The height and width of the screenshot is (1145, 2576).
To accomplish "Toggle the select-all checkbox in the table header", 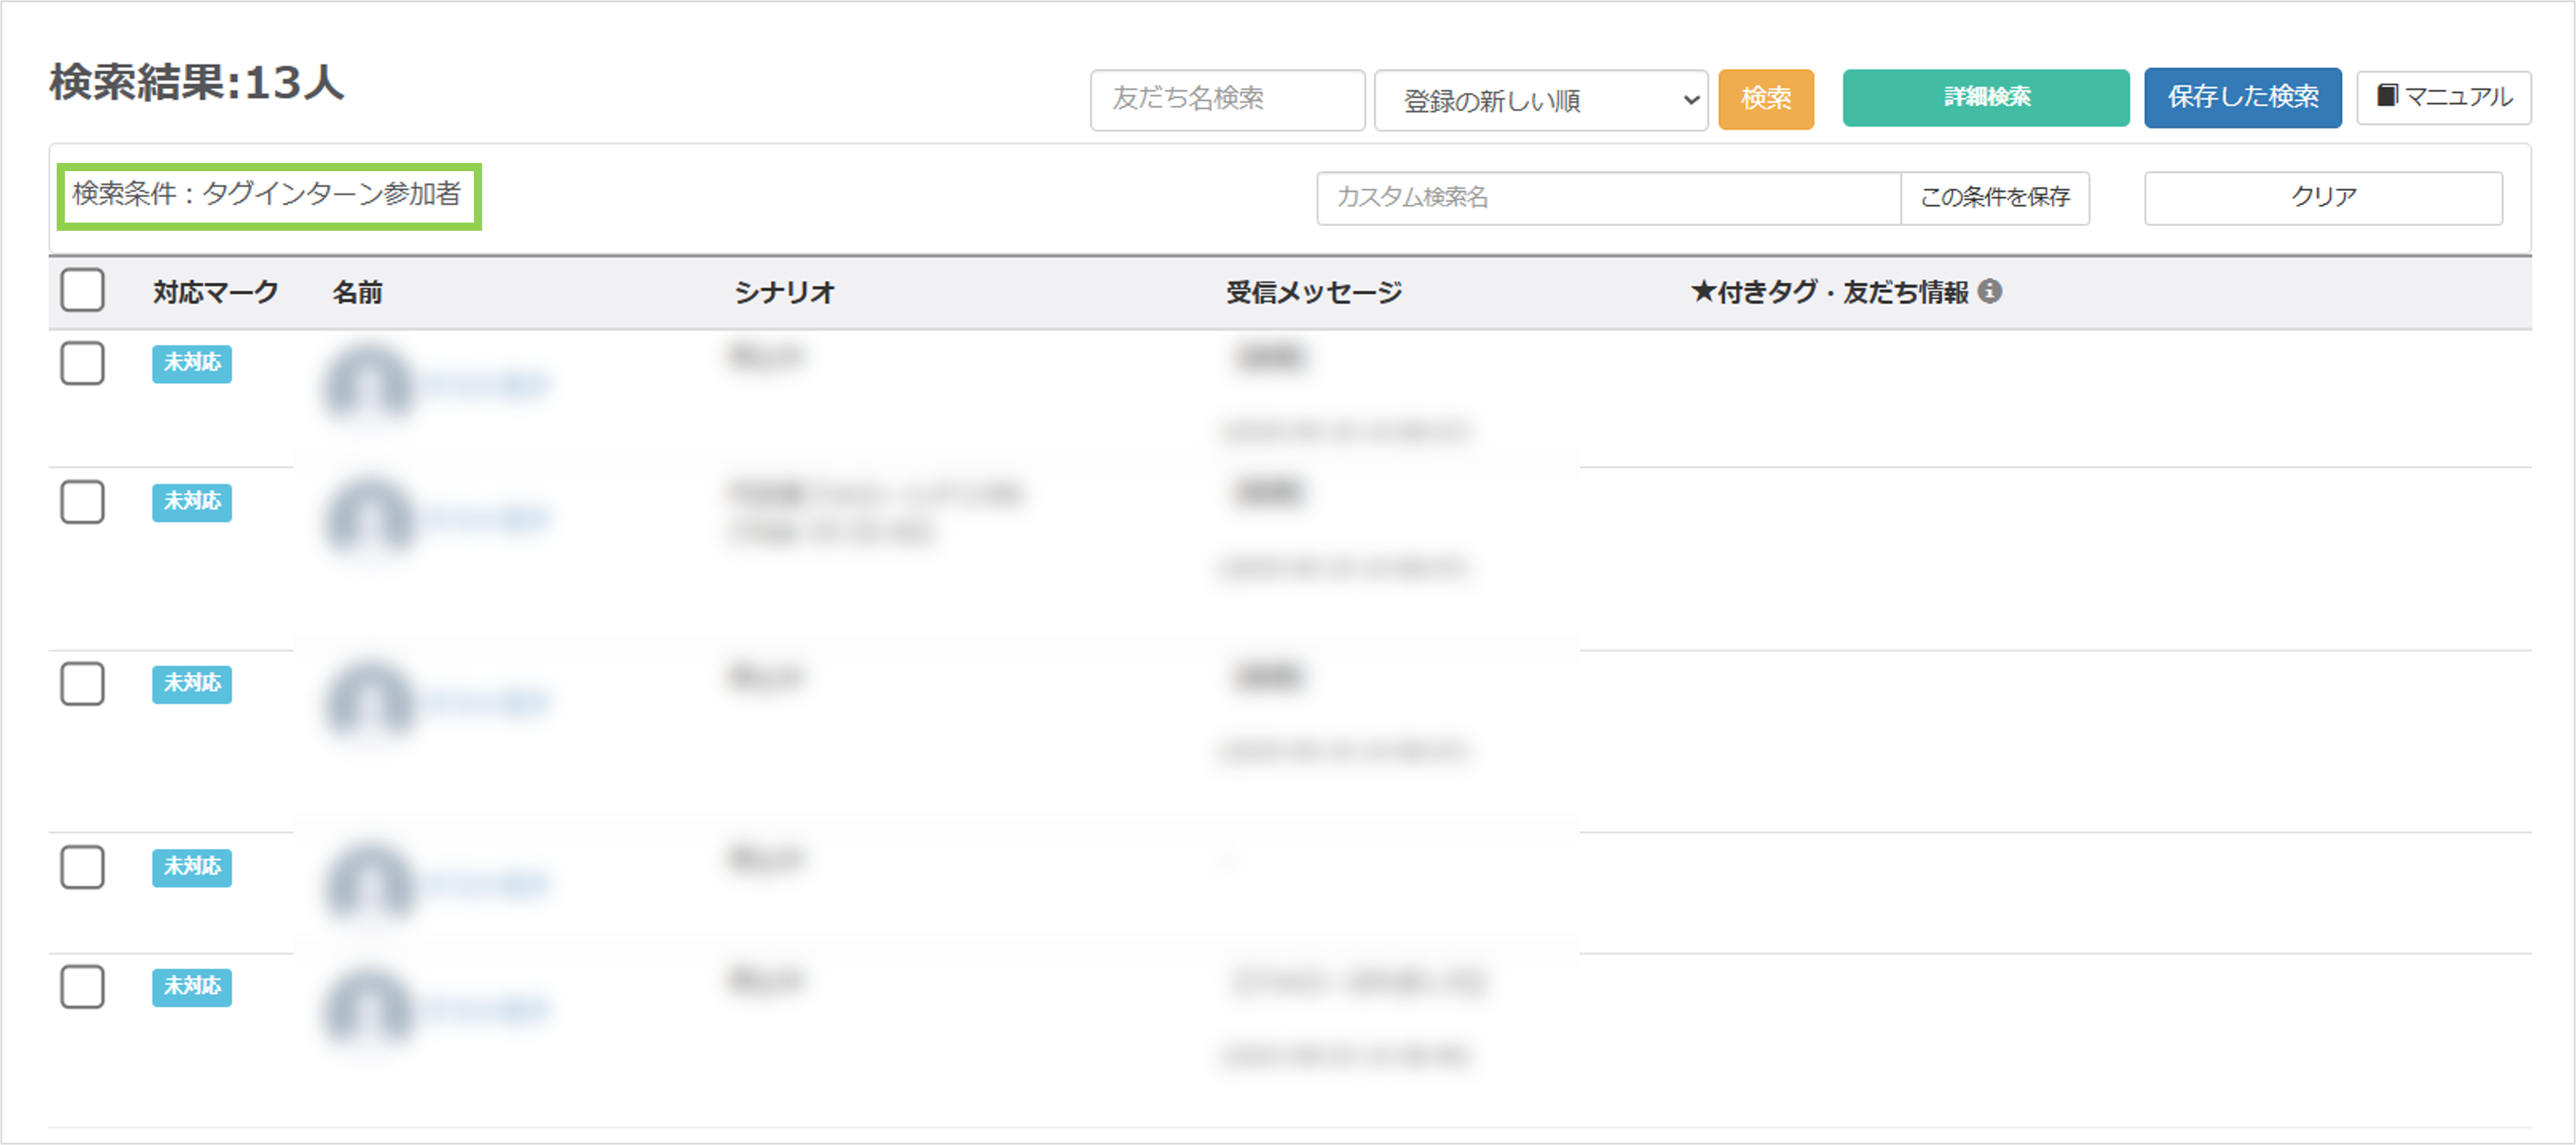I will [x=82, y=290].
